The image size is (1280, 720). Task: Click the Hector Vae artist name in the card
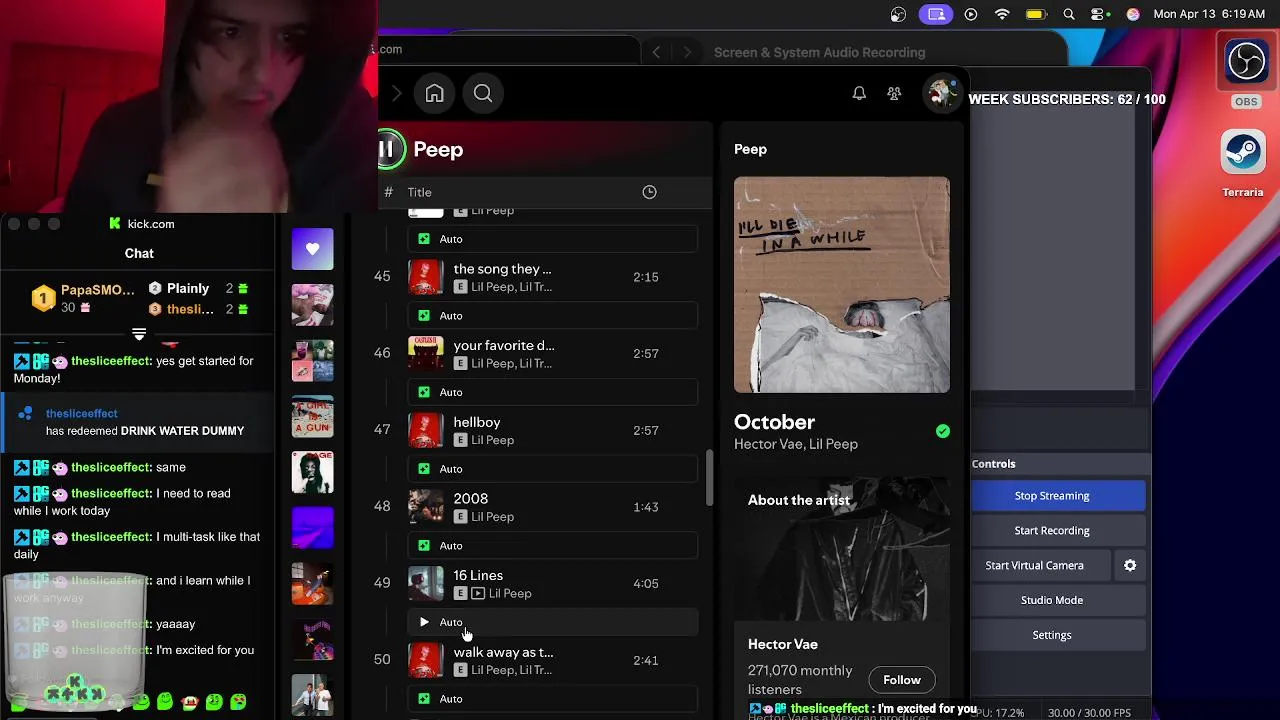(783, 644)
